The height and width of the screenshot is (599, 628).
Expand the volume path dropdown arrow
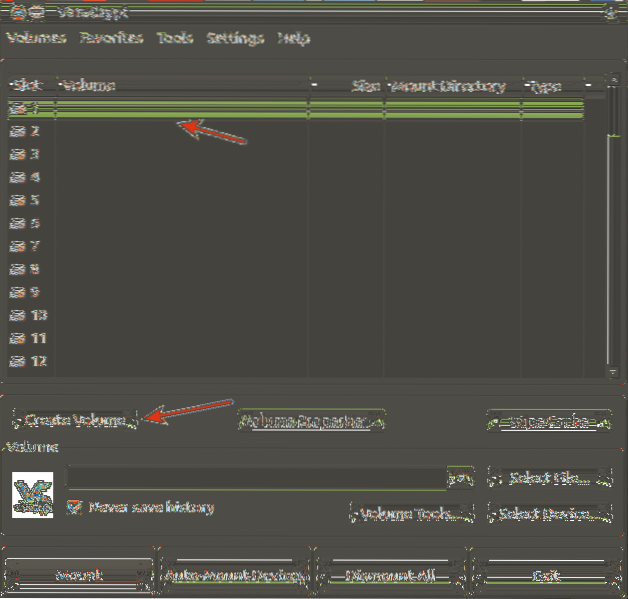tap(460, 478)
